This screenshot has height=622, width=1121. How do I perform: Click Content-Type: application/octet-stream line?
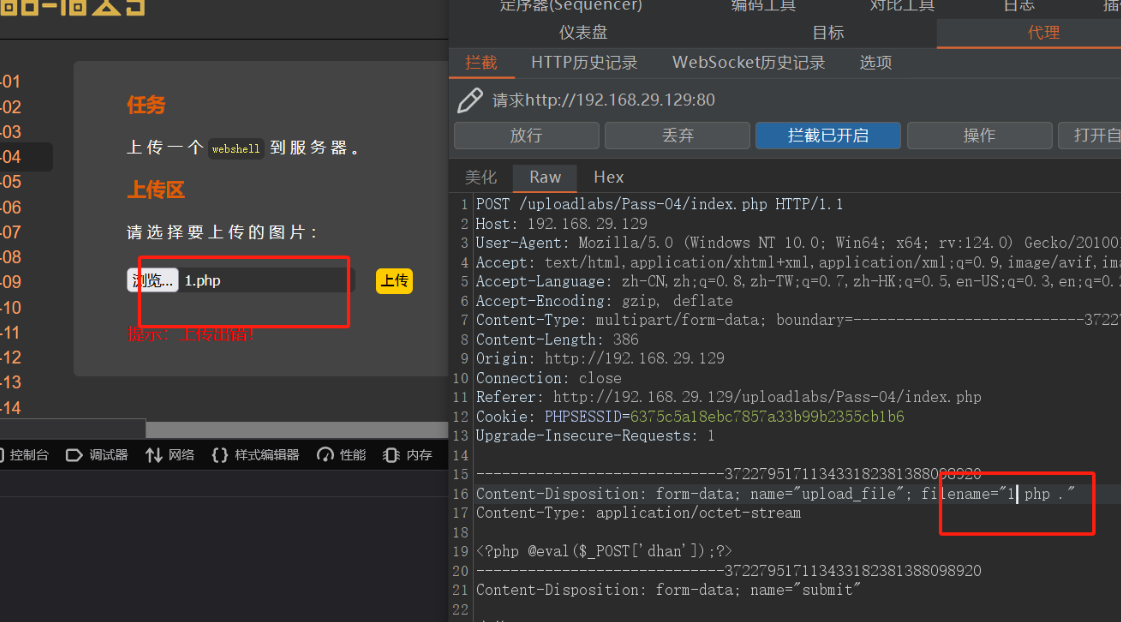[x=638, y=513]
